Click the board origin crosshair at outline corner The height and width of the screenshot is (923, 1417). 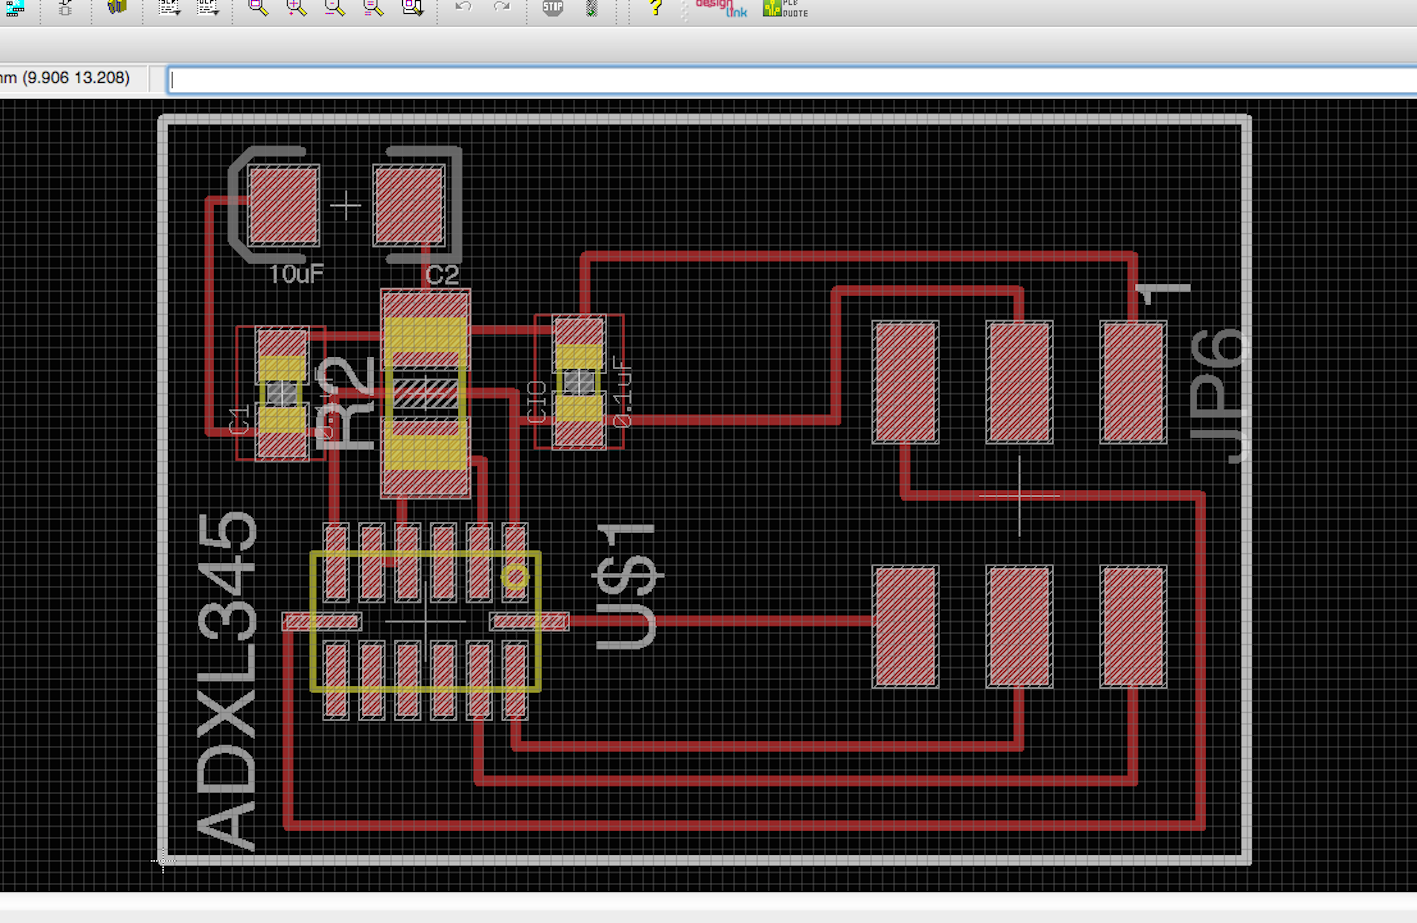(x=163, y=860)
